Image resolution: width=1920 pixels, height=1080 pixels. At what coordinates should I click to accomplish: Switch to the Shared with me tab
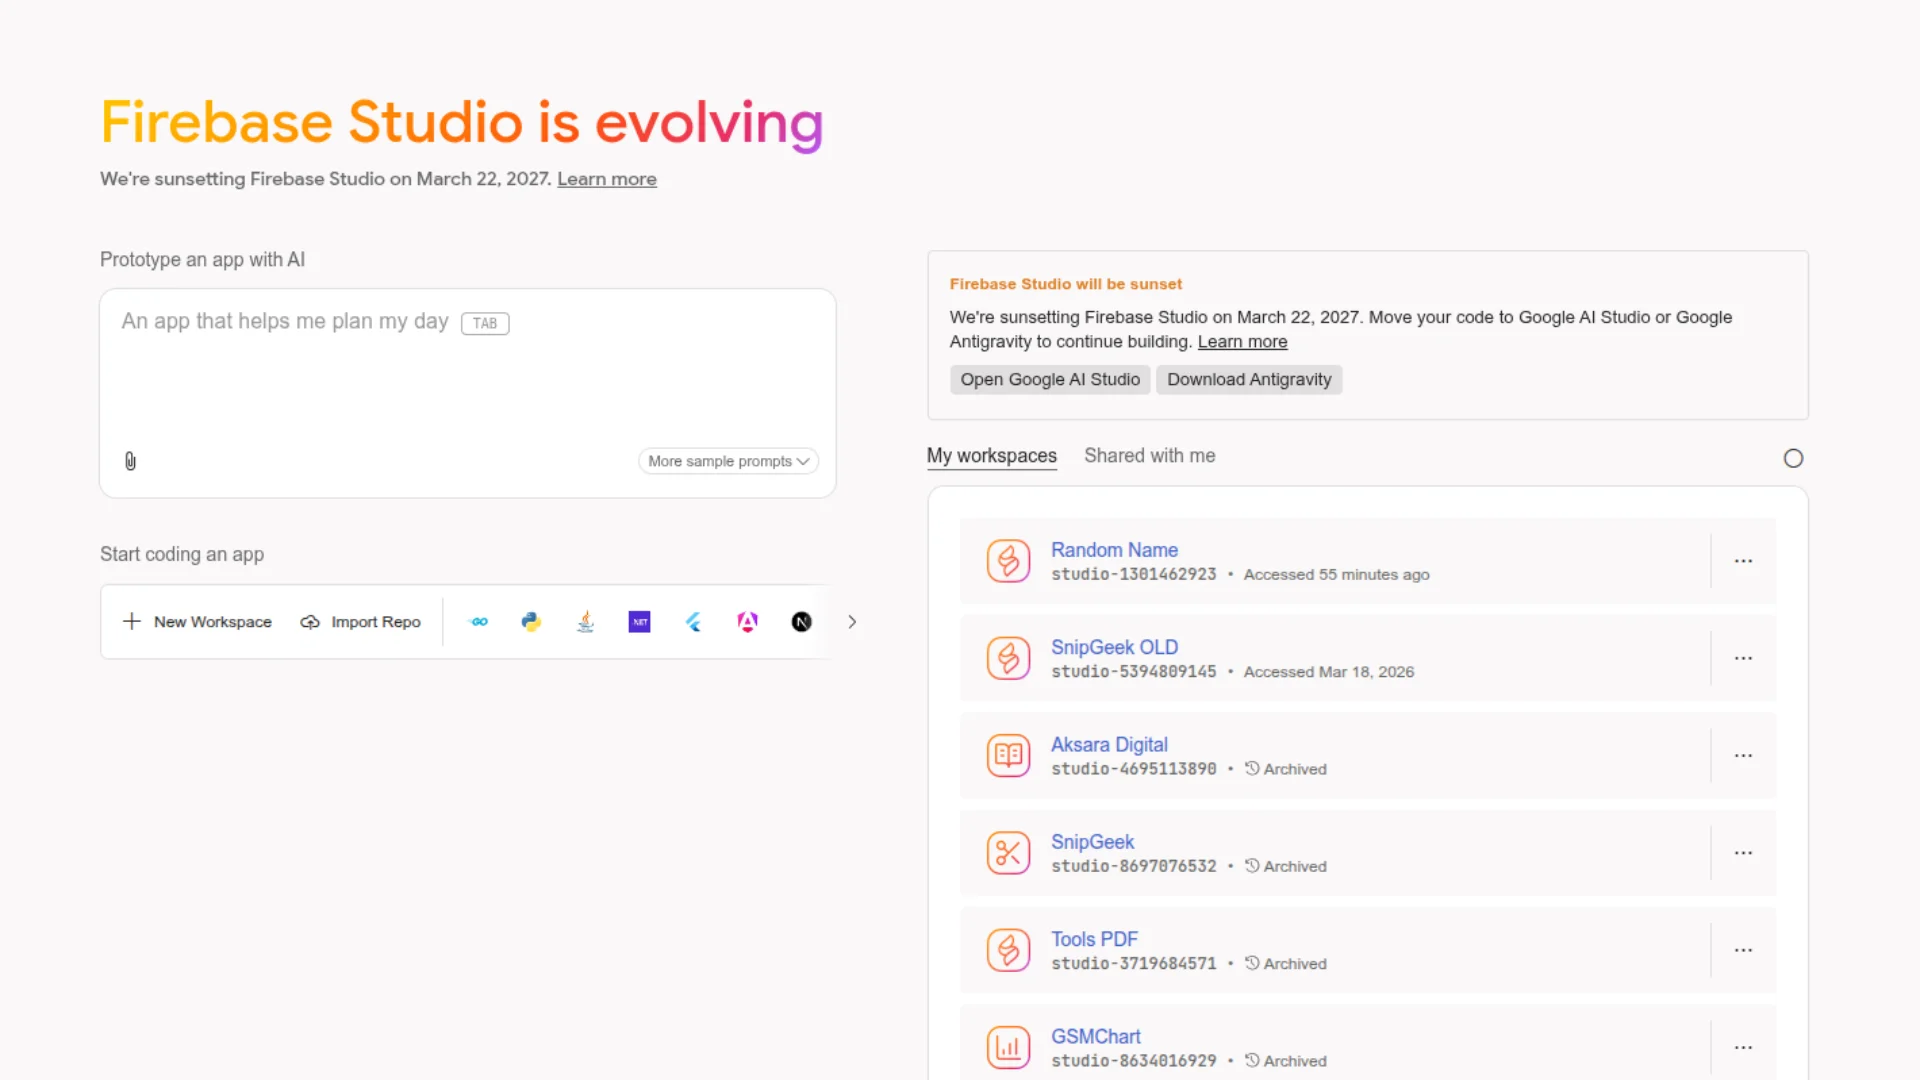(1149, 455)
